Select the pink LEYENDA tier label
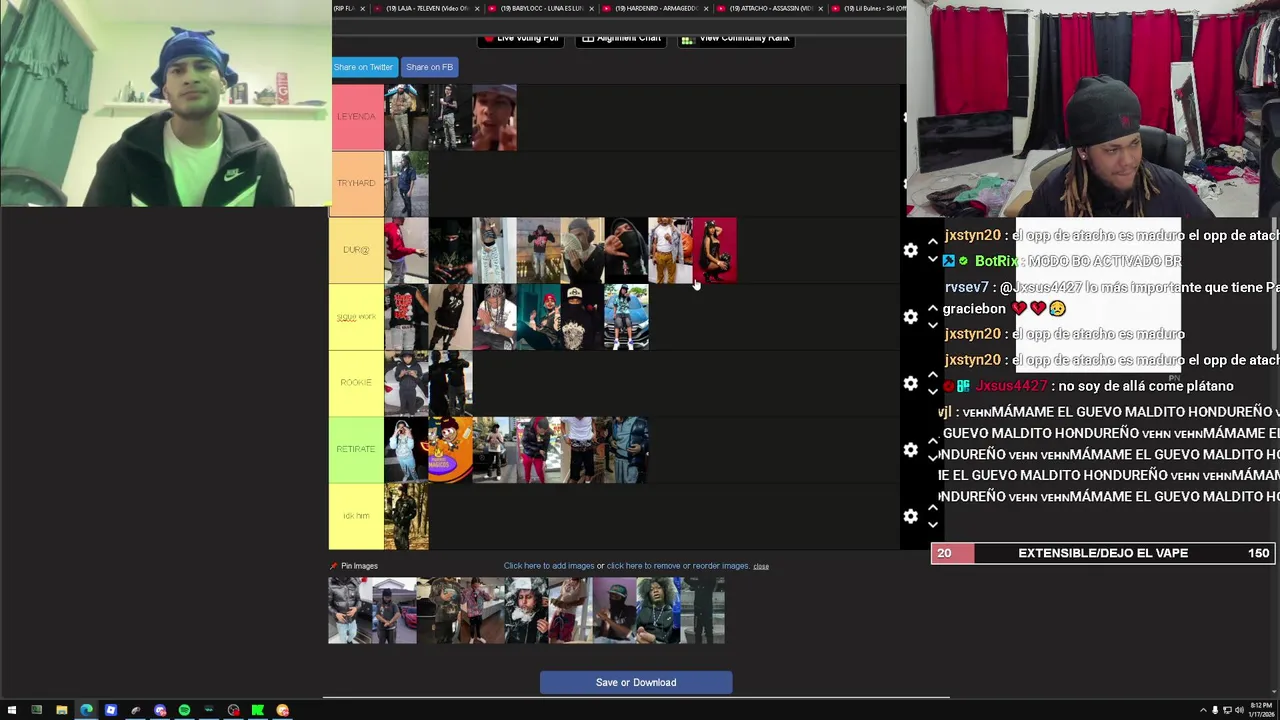1280x720 pixels. tap(356, 117)
